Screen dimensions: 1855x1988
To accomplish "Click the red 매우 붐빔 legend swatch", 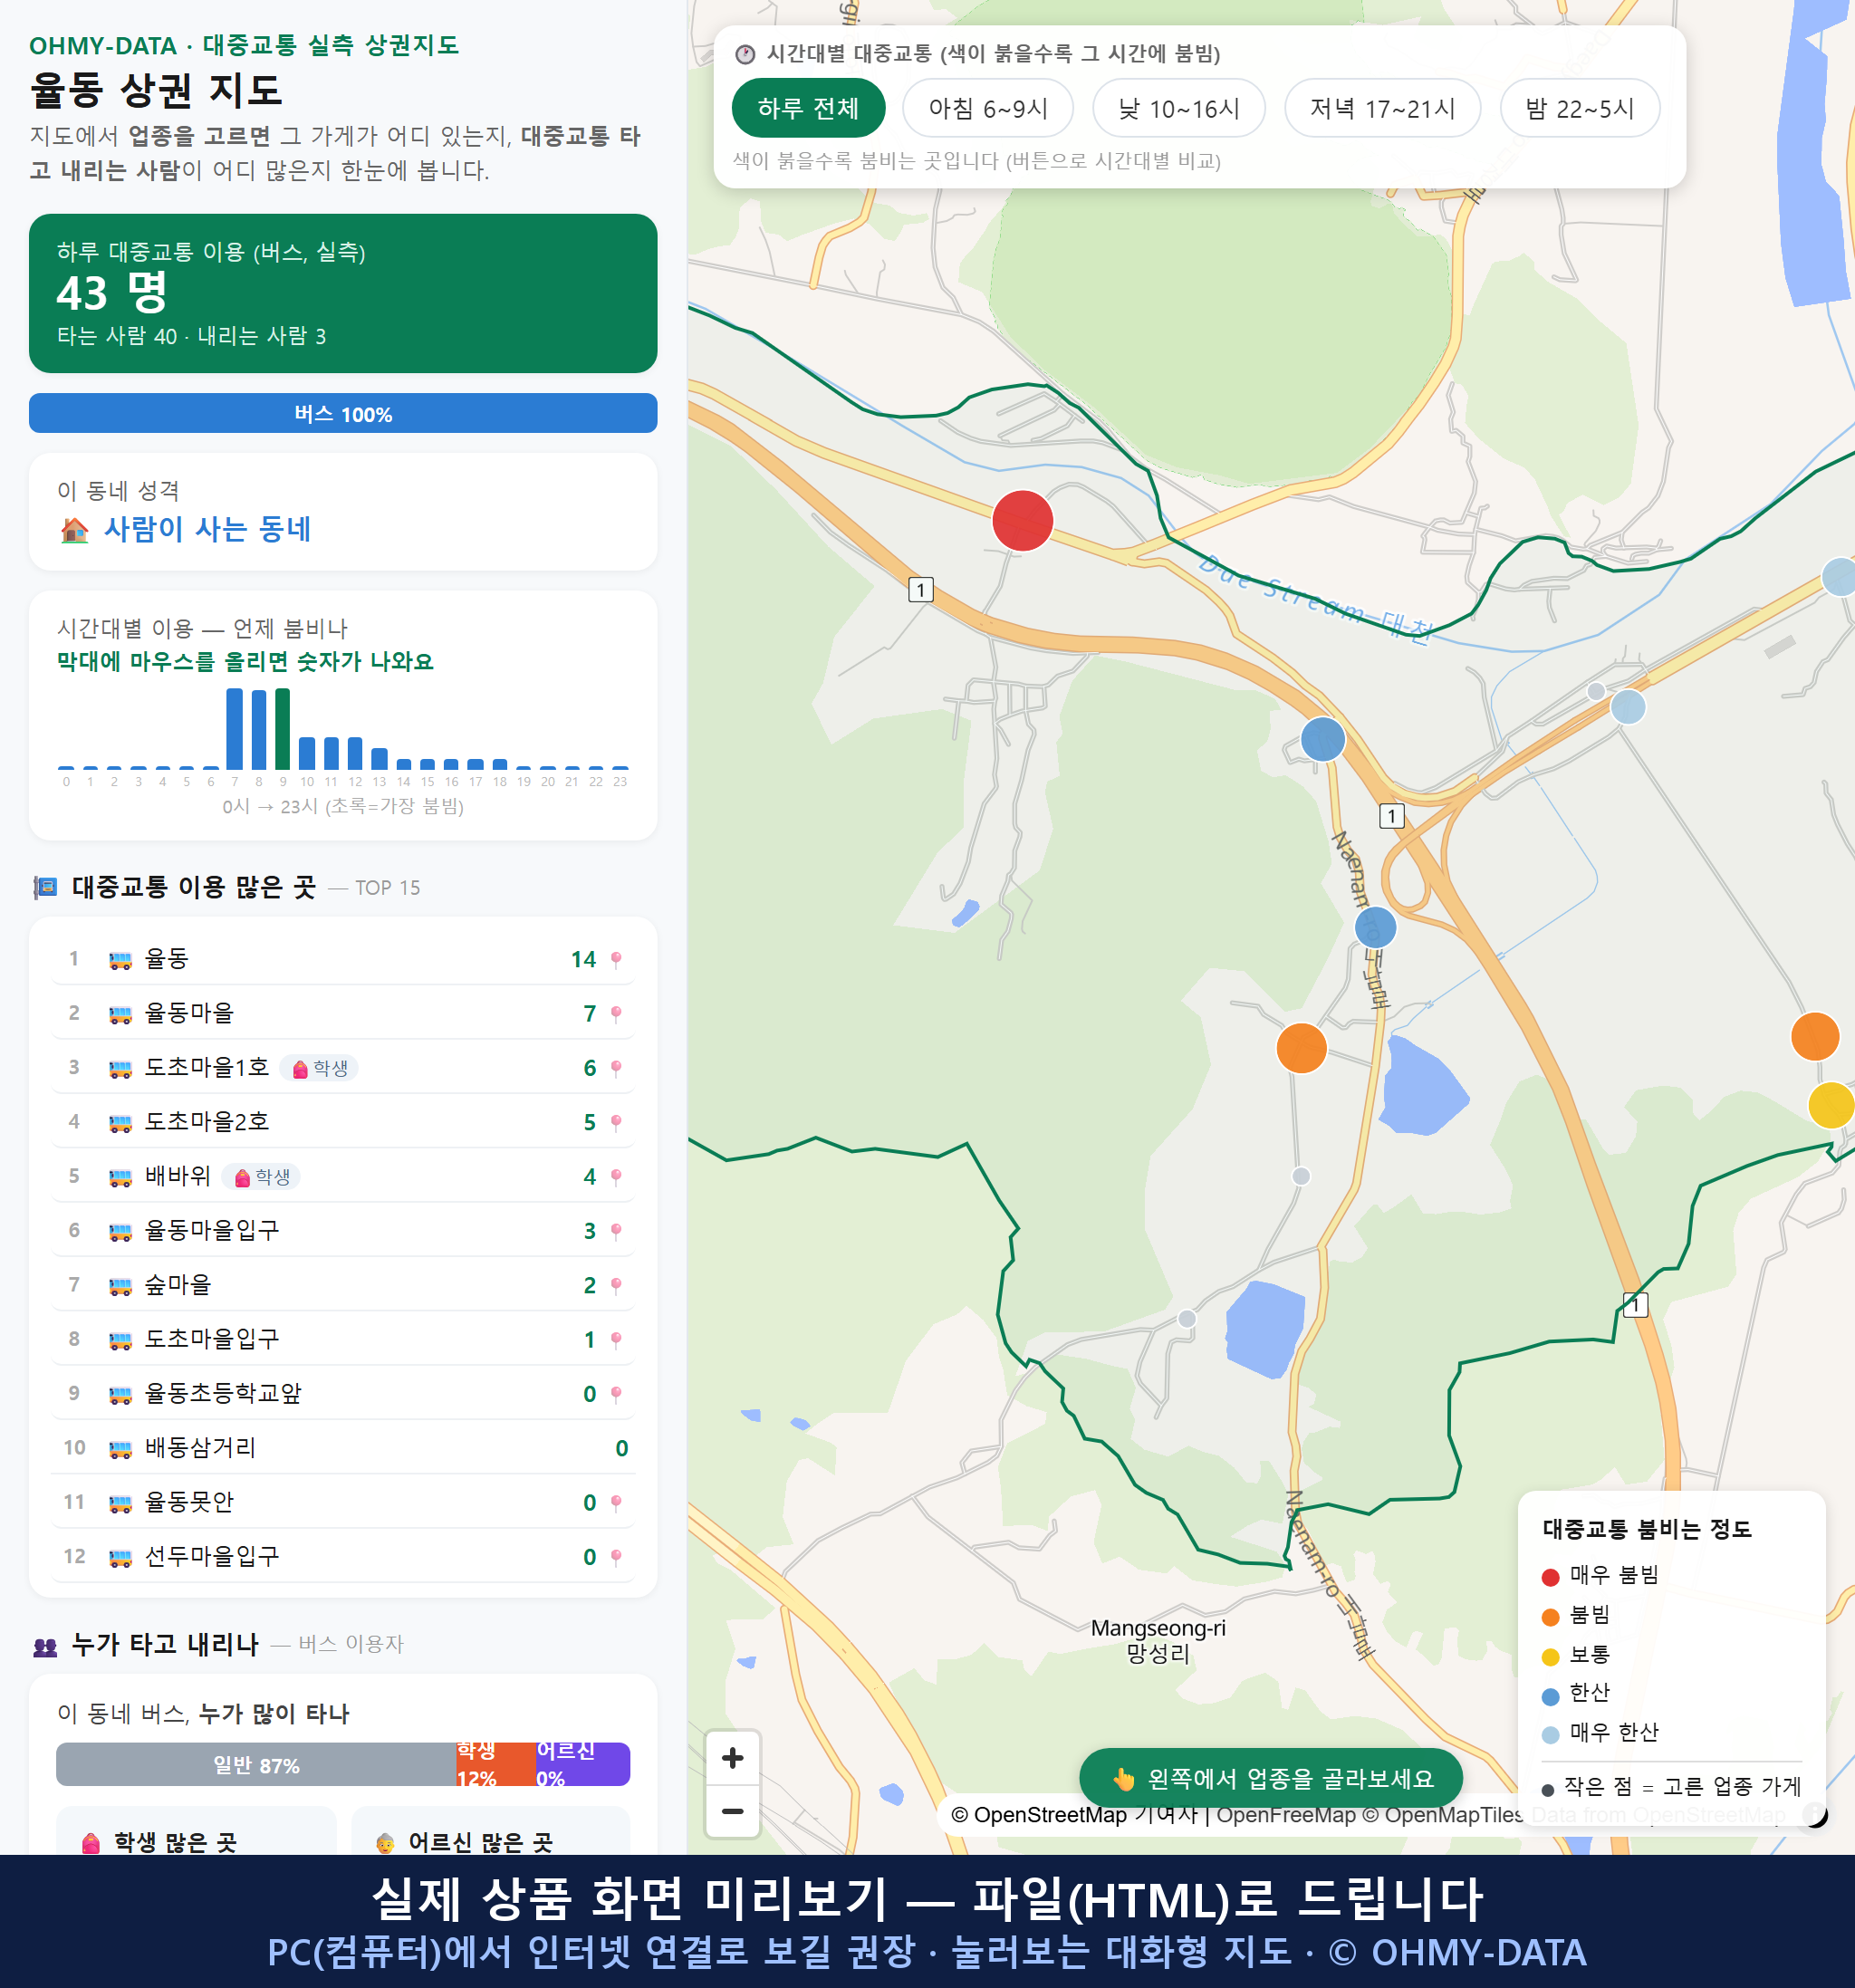I will [1551, 1577].
